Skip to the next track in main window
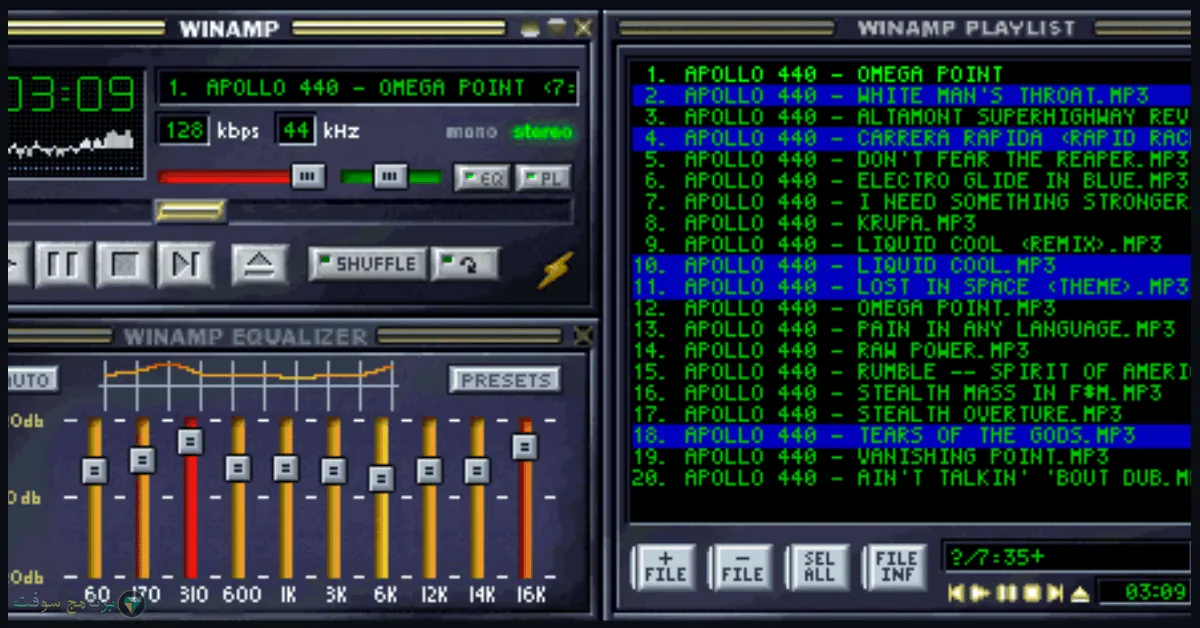1200x628 pixels. click(186, 264)
